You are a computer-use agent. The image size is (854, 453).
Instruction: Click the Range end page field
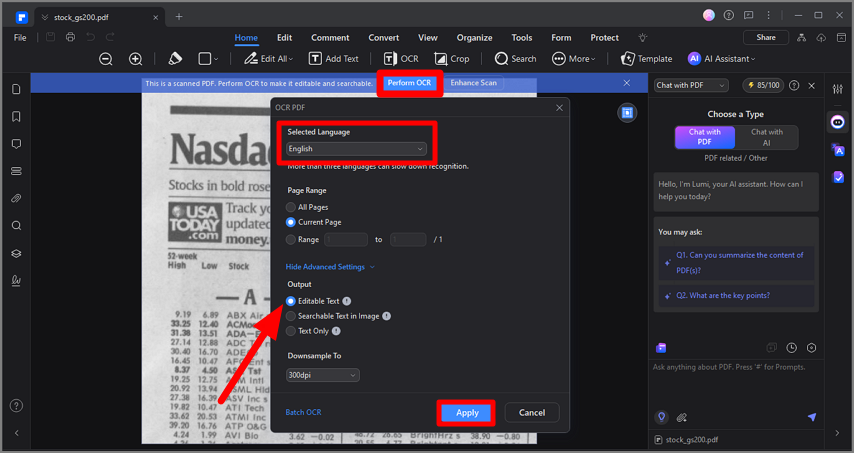point(408,240)
